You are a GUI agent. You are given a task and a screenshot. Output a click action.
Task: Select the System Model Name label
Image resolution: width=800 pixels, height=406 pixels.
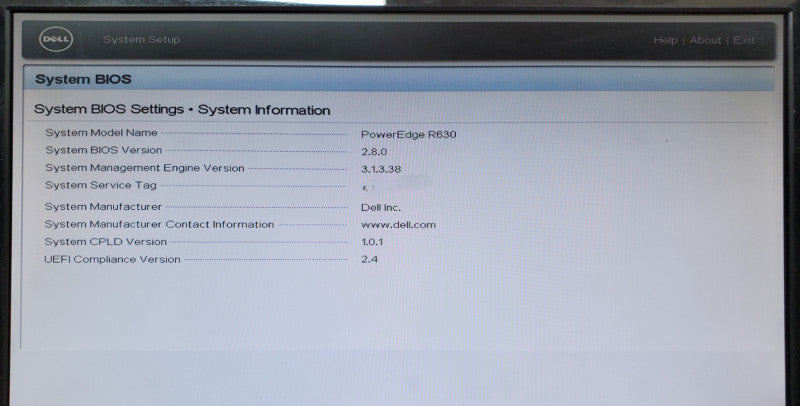101,133
